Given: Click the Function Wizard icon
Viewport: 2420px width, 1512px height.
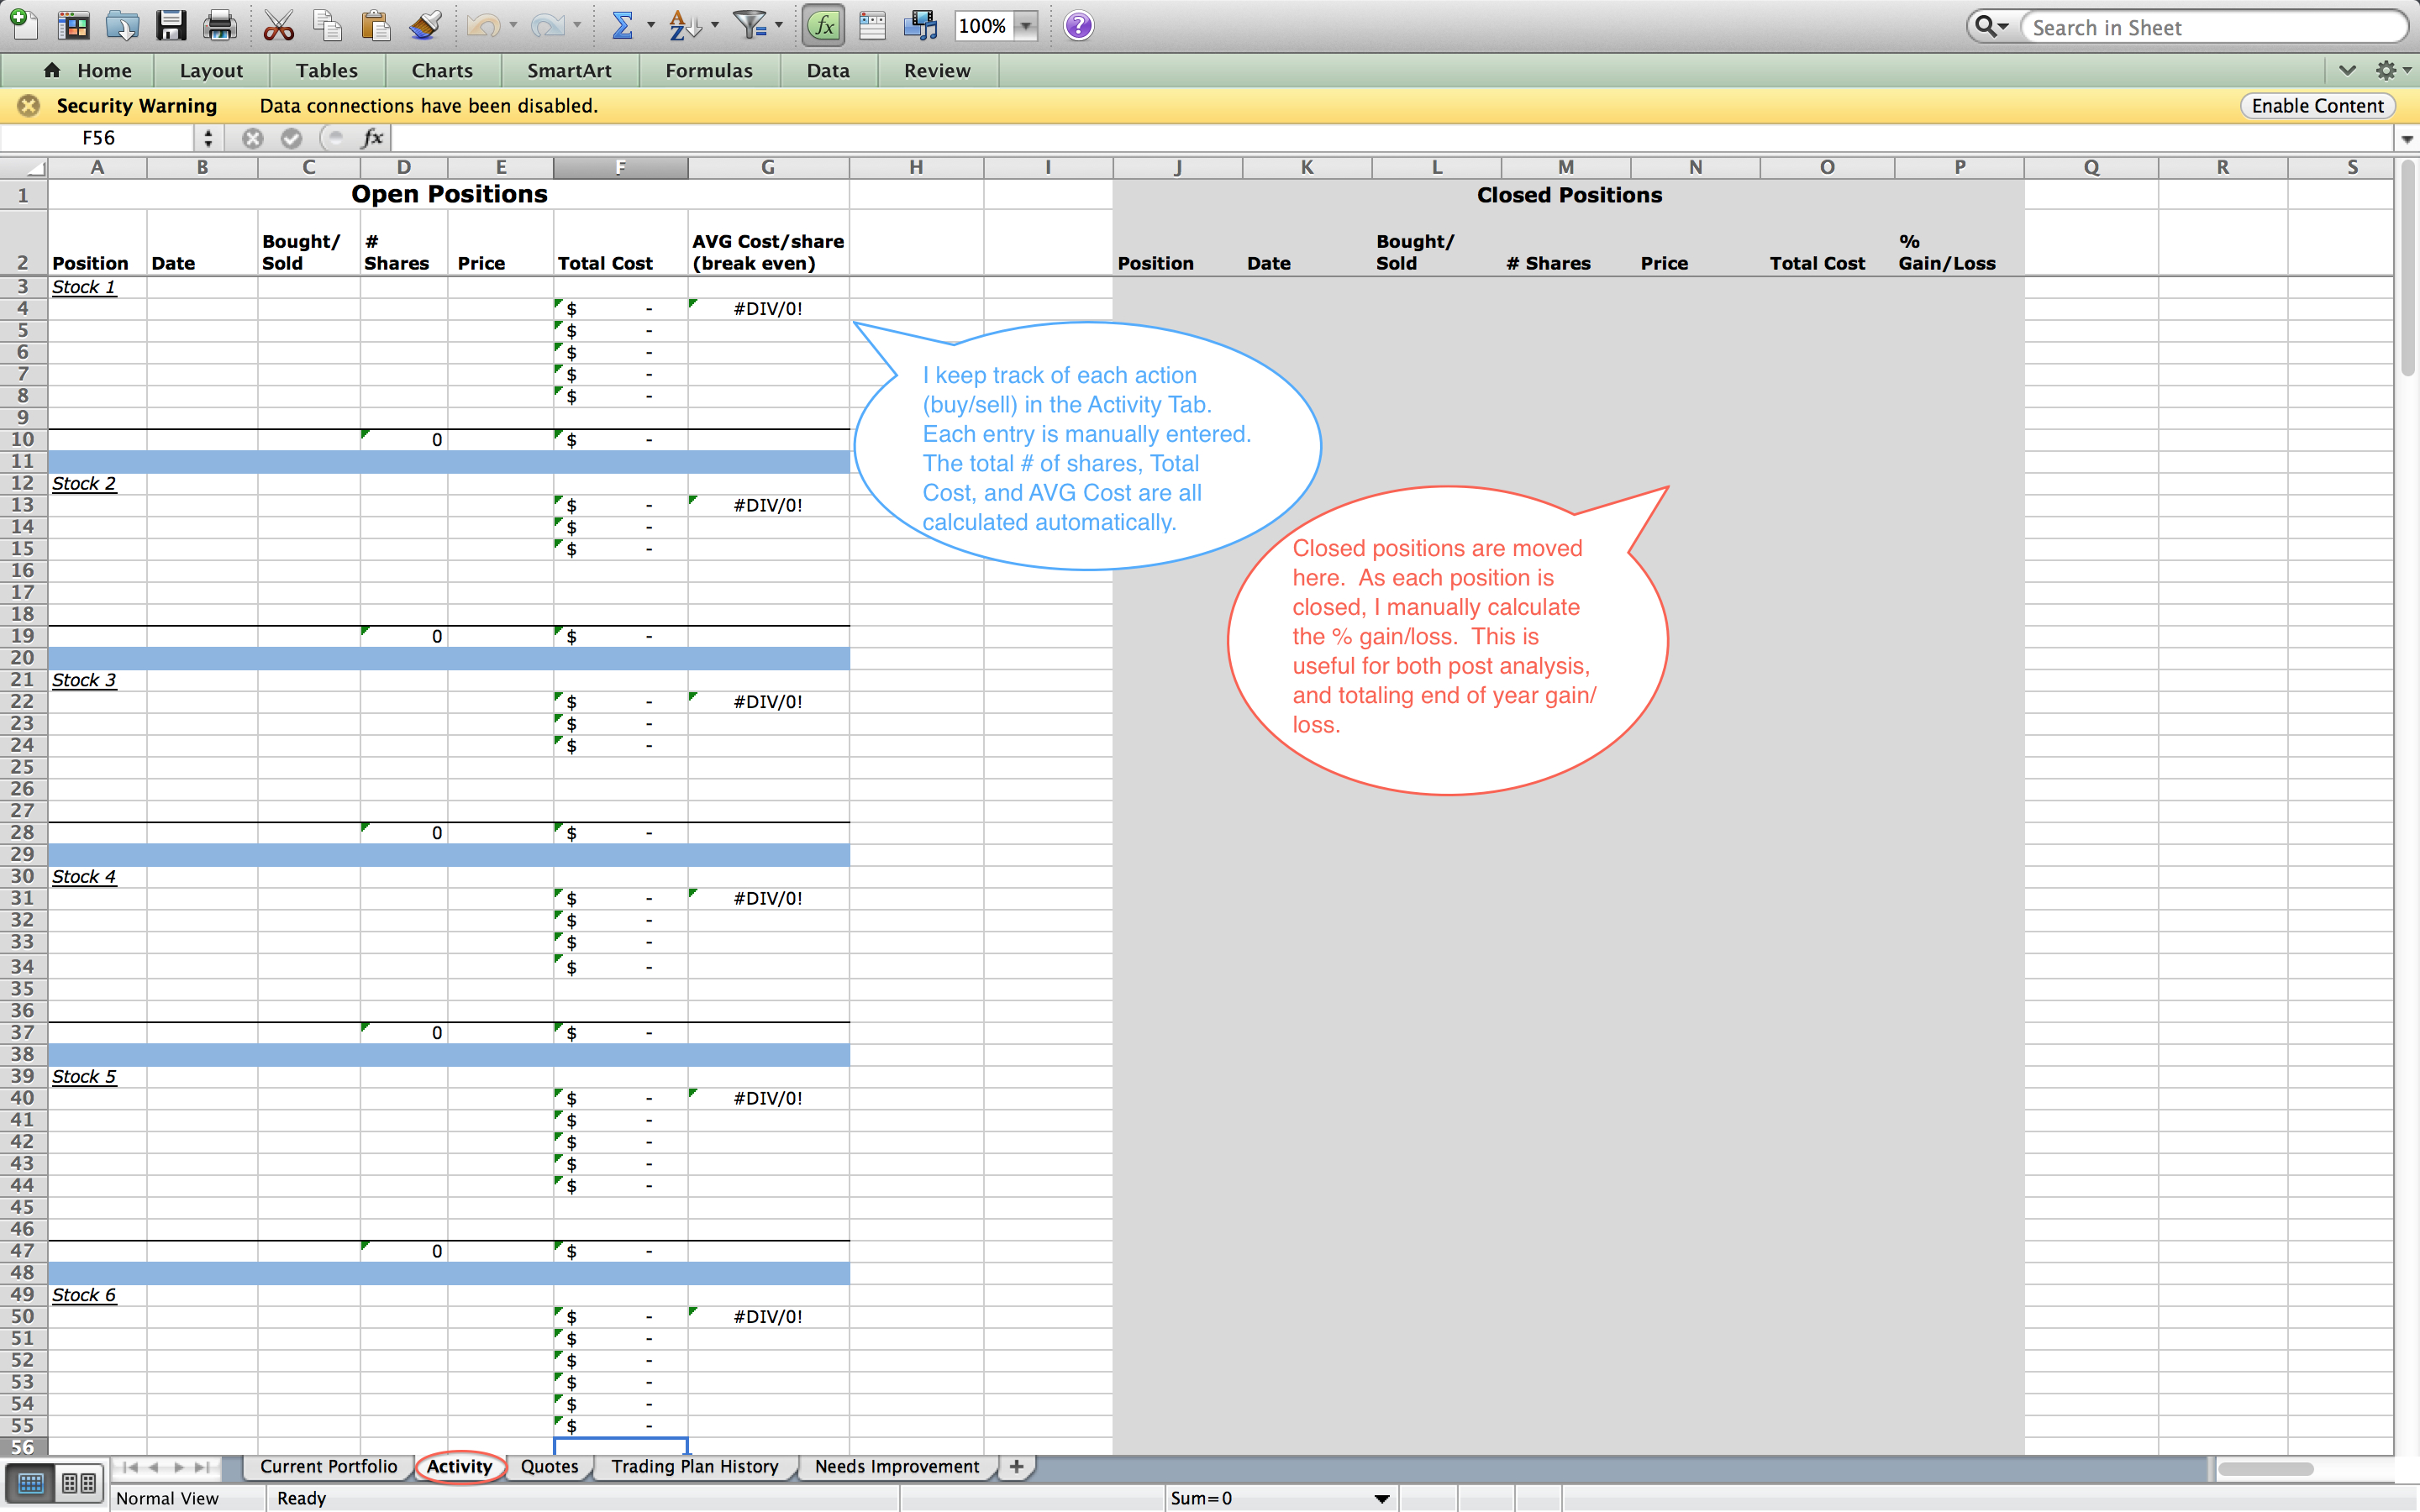Looking at the screenshot, I should click(x=821, y=24).
